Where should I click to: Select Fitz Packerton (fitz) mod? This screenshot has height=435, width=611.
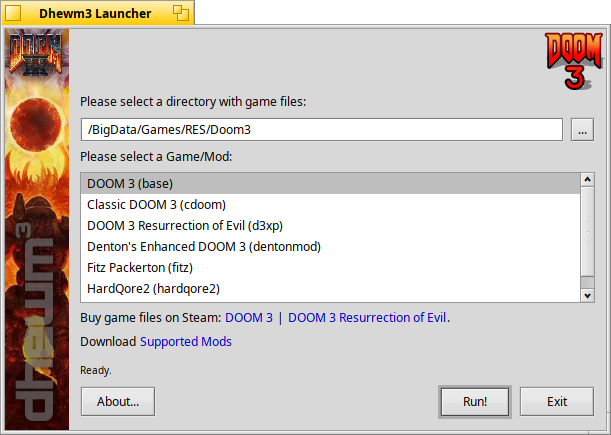pos(330,268)
